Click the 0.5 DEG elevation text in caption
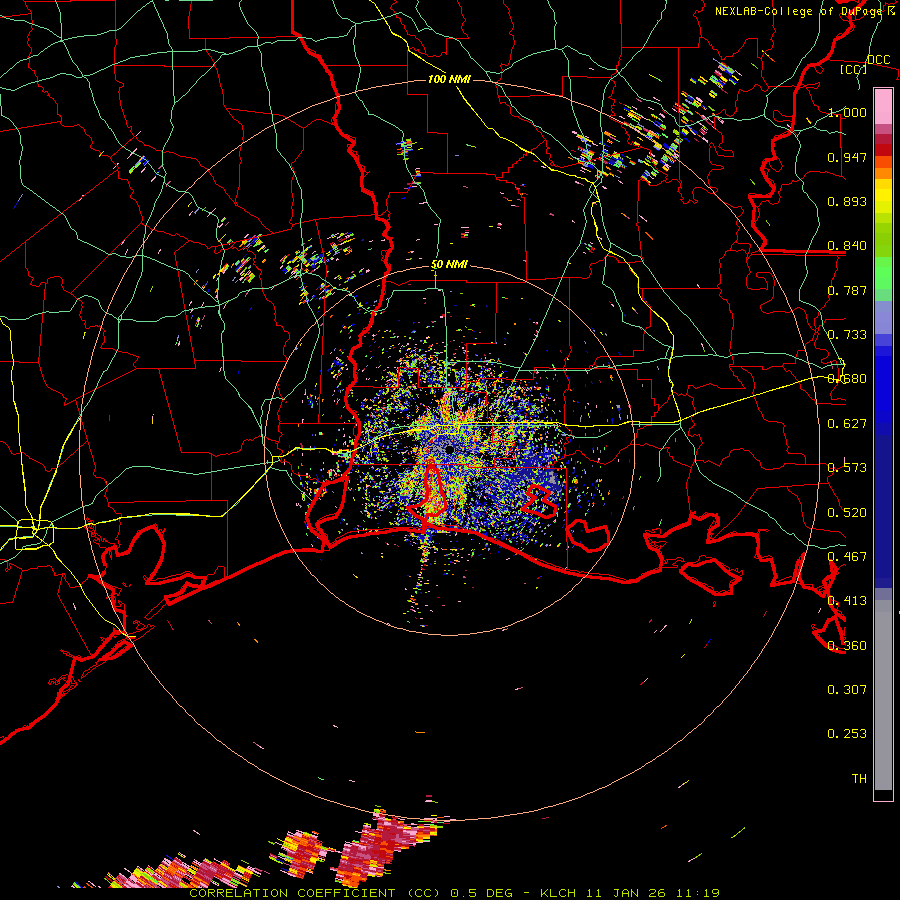 coord(482,893)
